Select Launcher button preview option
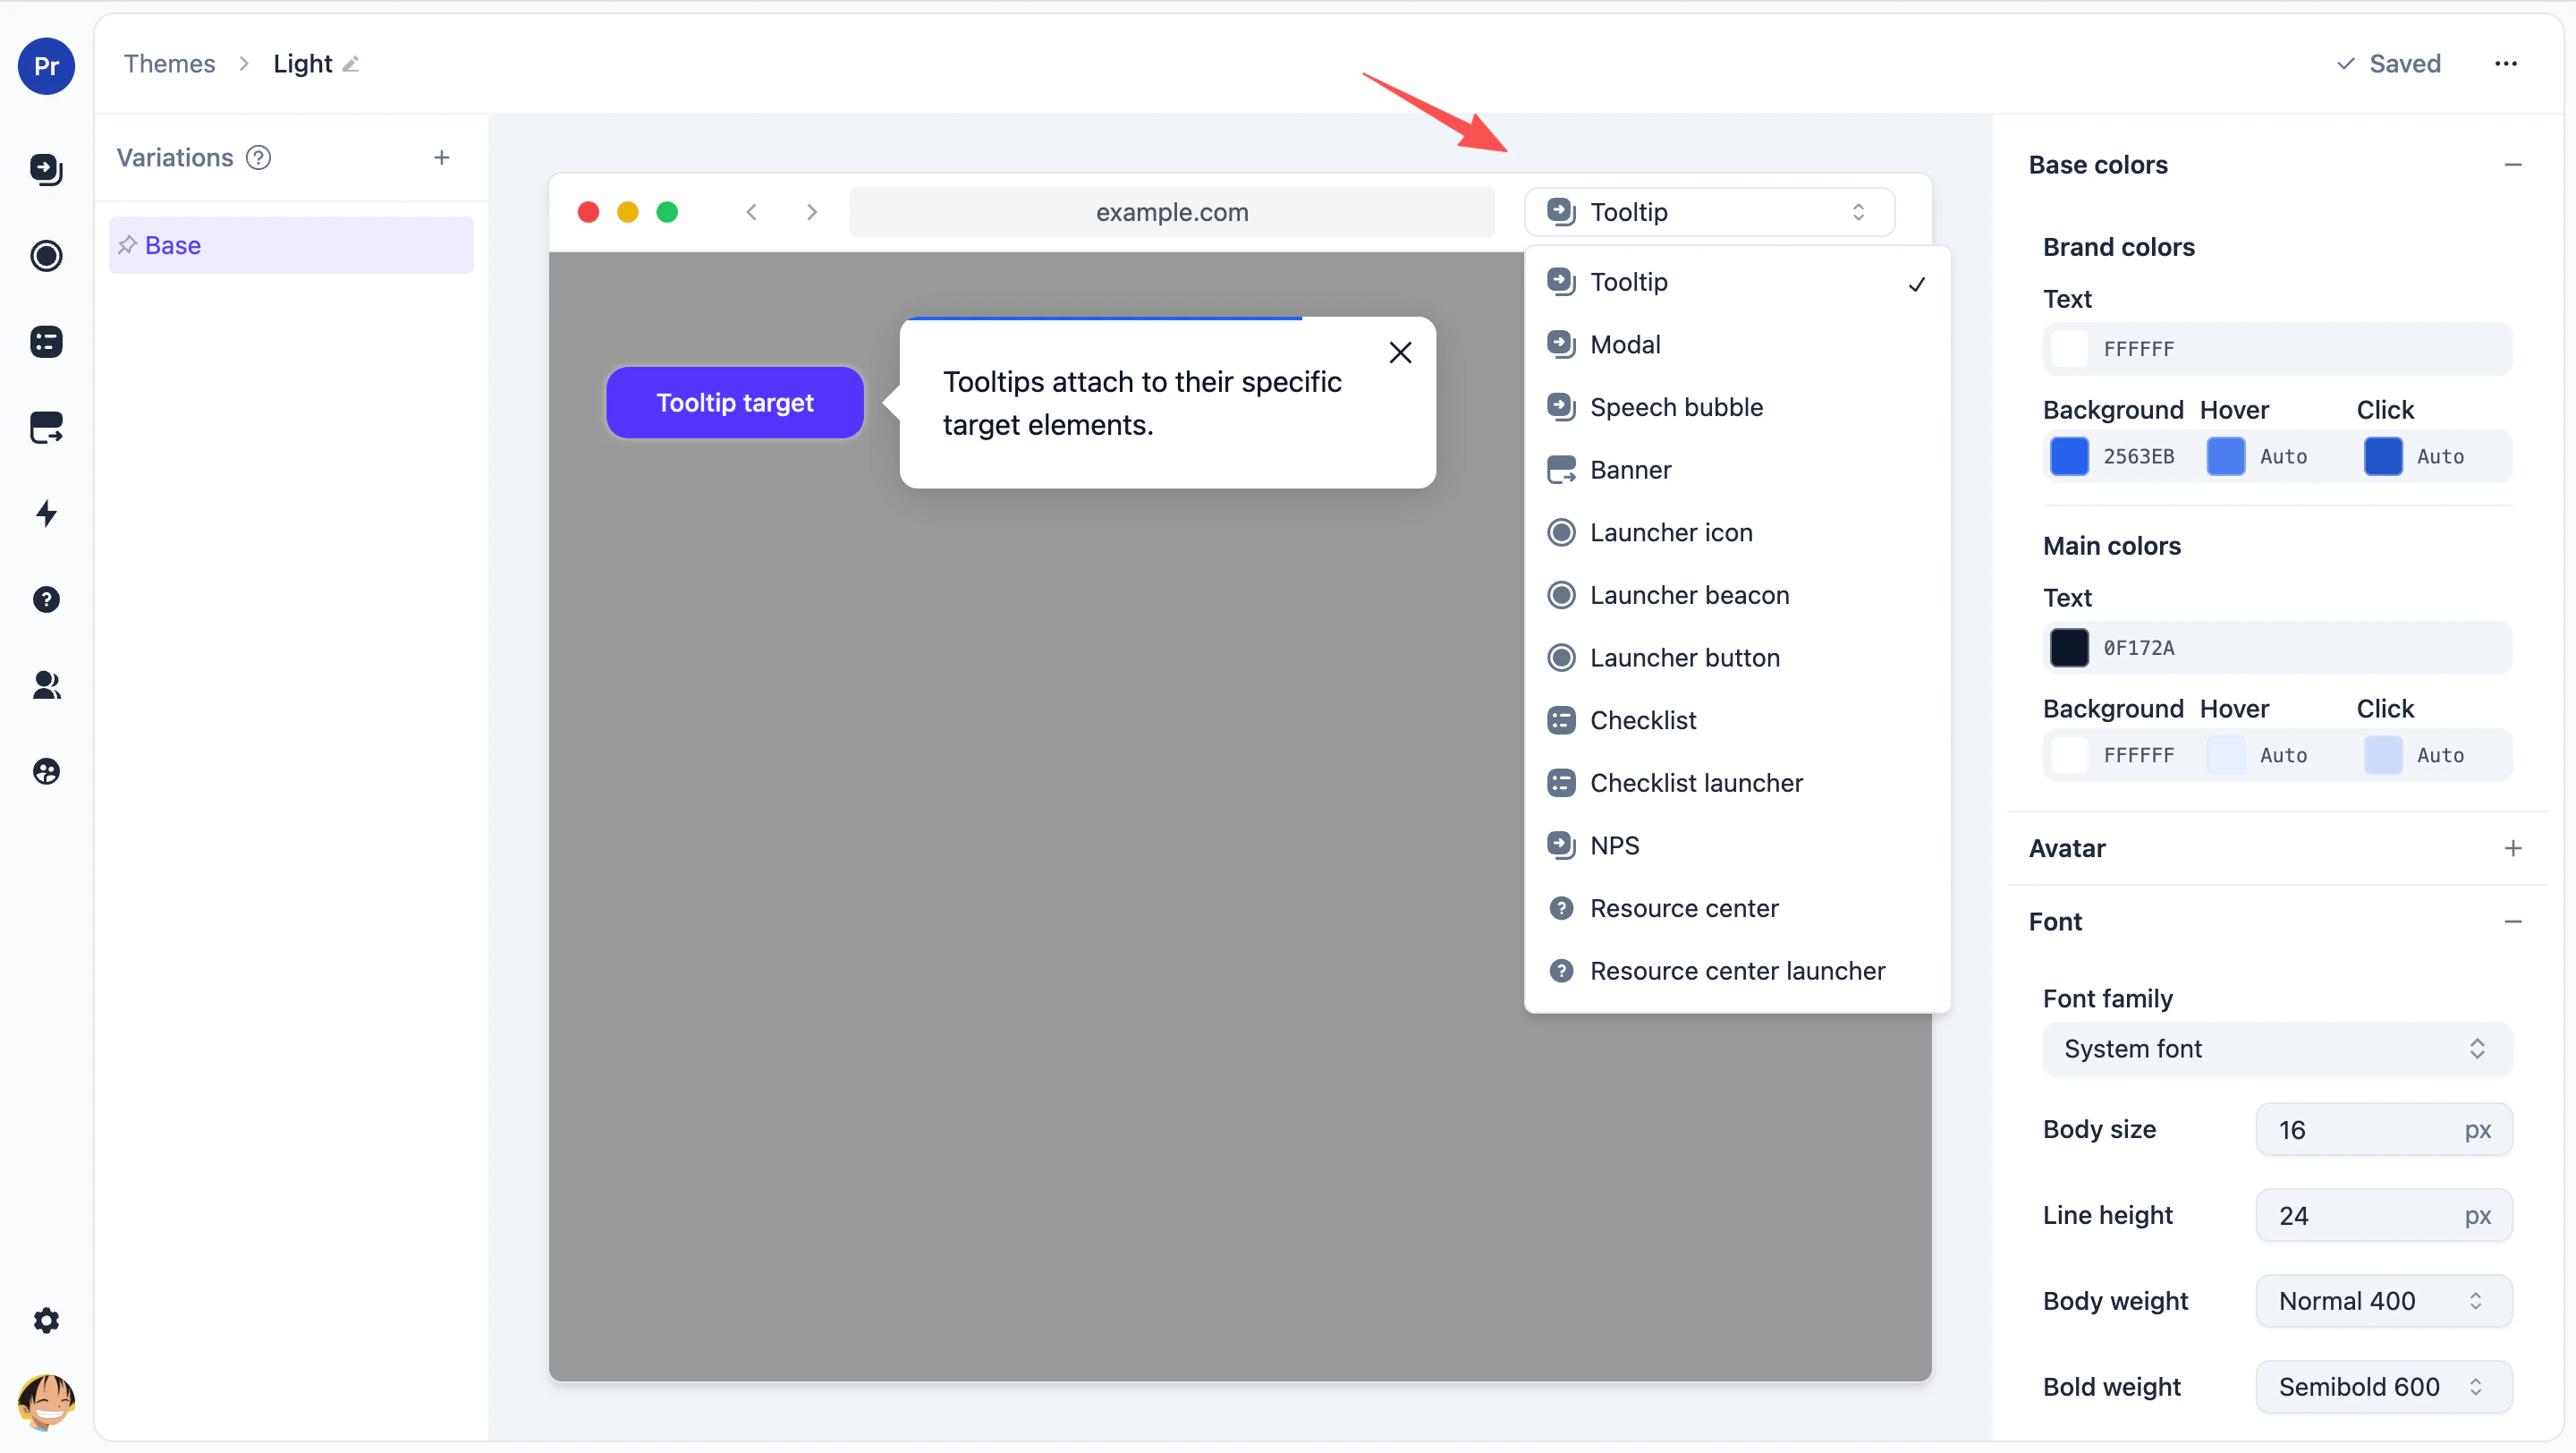 click(x=1737, y=658)
